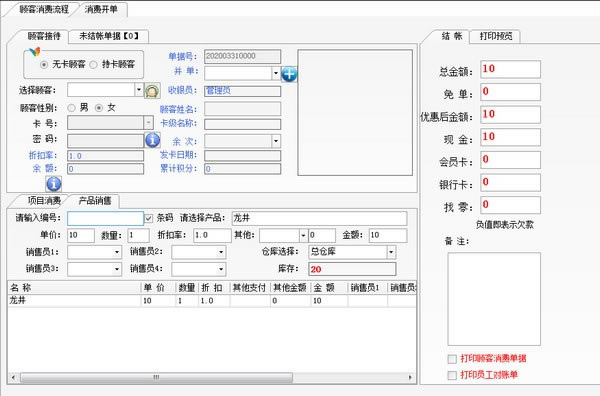Expand the 销售员2 dropdown
Image resolution: width=600 pixels, height=396 pixels.
(221, 252)
